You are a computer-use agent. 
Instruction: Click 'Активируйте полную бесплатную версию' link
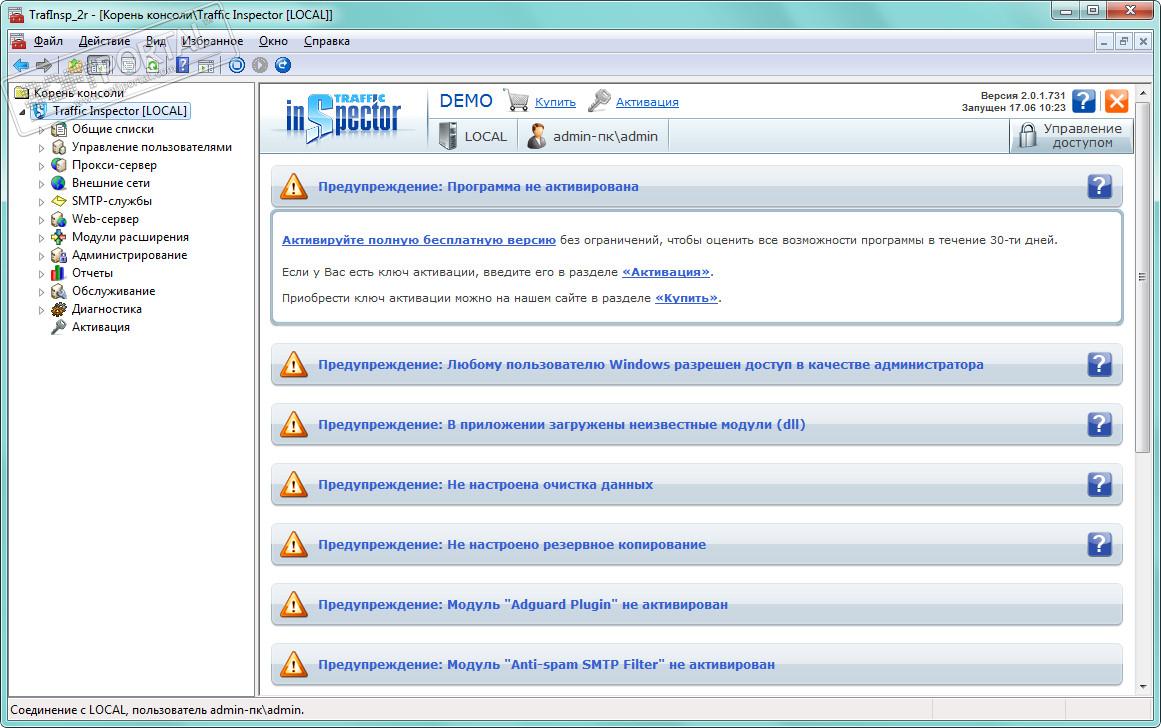click(x=419, y=240)
